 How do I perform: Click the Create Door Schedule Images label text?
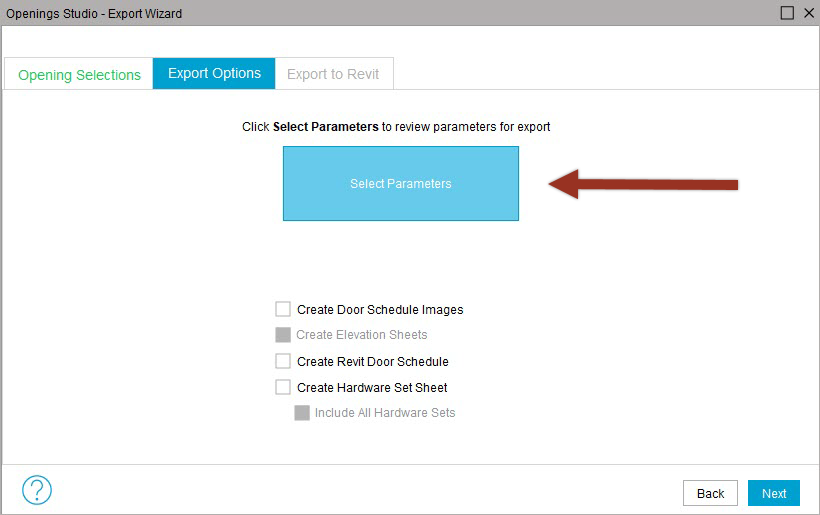coord(380,310)
